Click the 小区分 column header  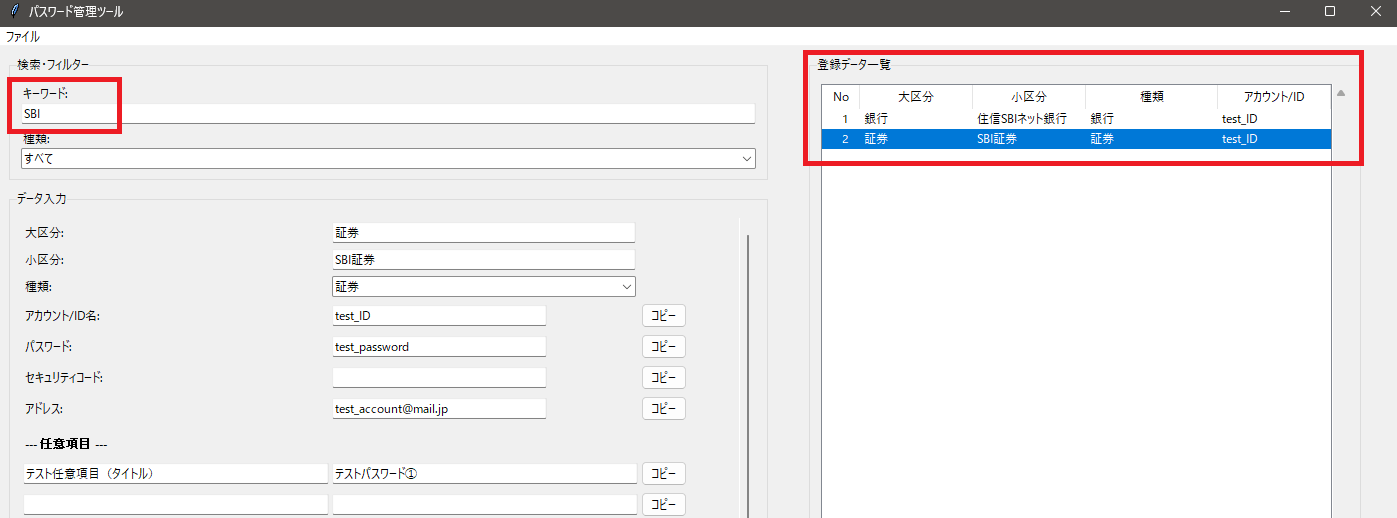(x=1028, y=97)
